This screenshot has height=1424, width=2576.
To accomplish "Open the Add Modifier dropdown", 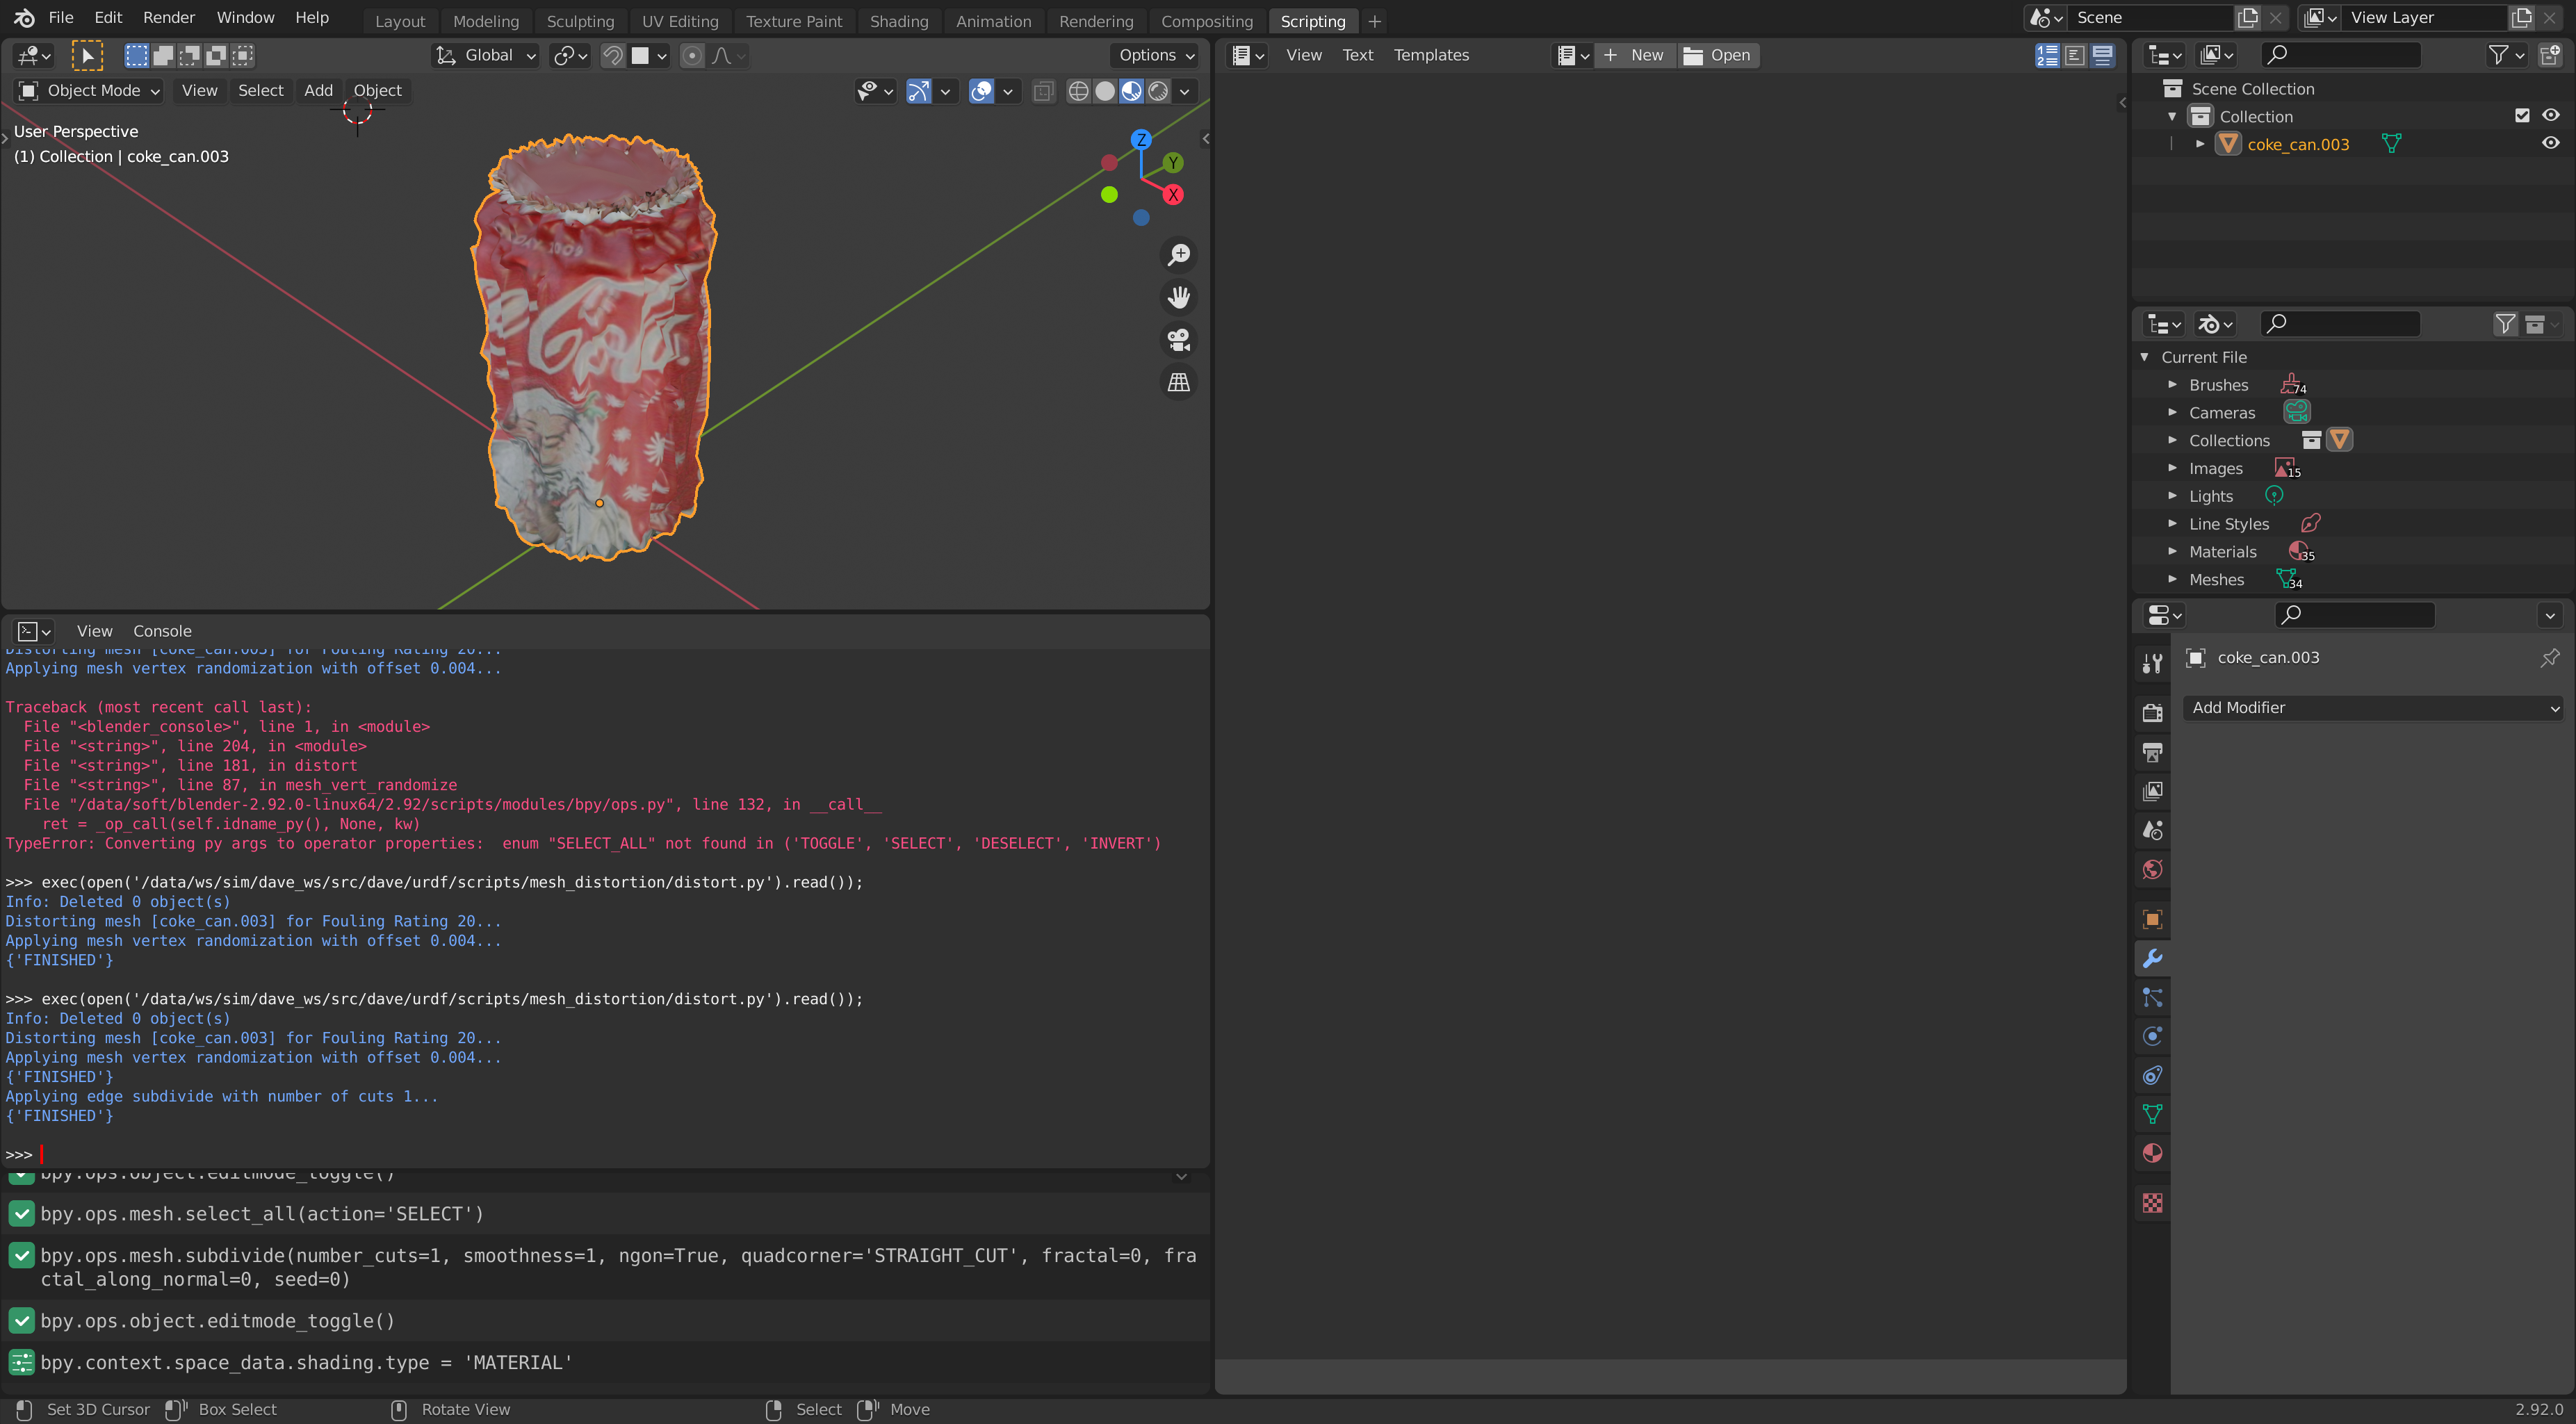I will [x=2373, y=708].
